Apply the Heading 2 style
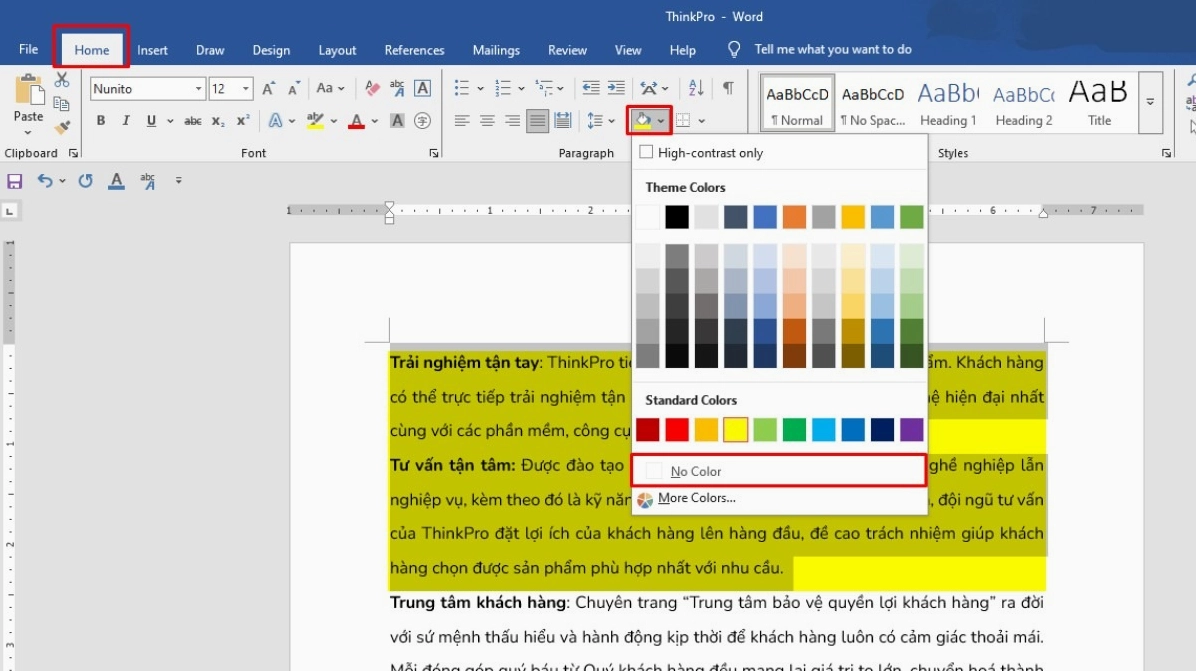This screenshot has width=1196, height=671. (x=1024, y=102)
